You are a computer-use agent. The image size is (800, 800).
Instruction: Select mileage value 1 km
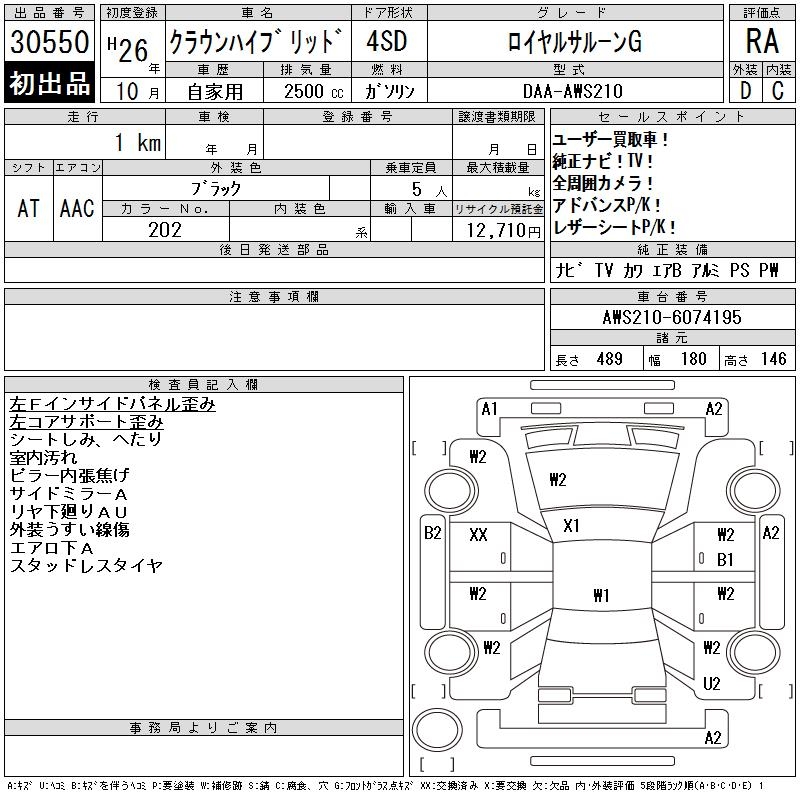click(x=138, y=142)
